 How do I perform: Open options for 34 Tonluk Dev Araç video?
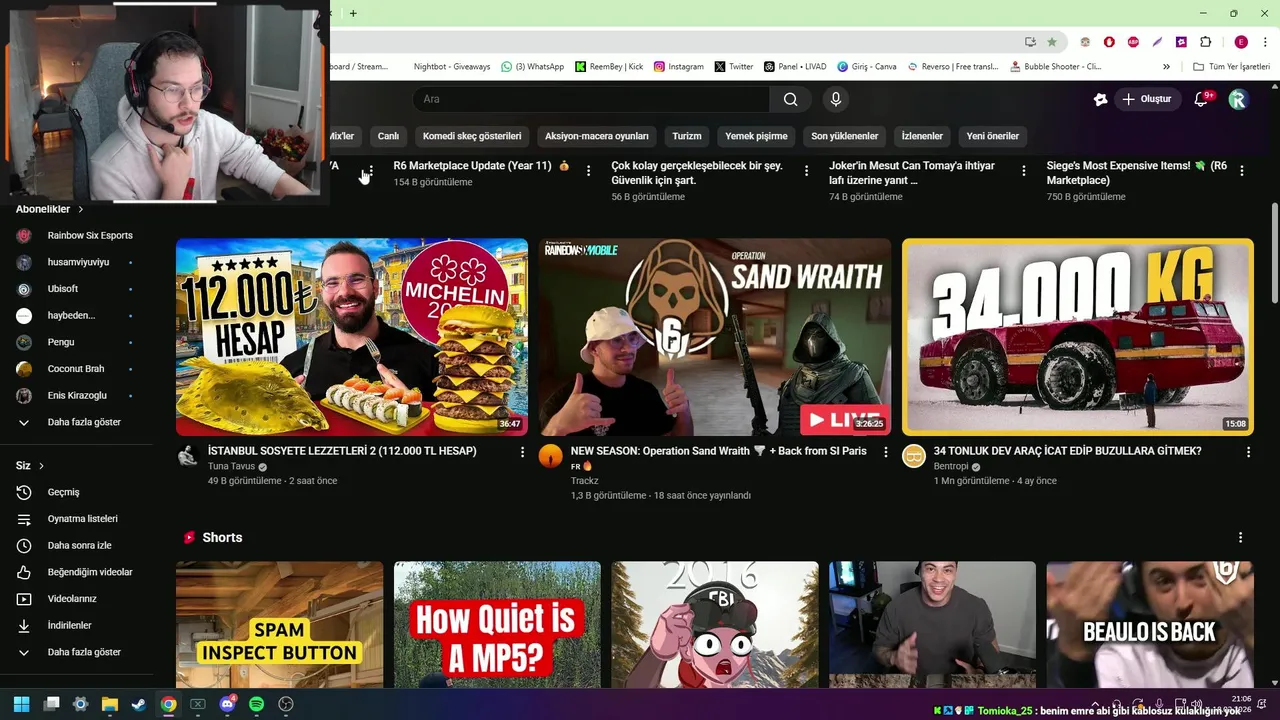pos(1248,452)
